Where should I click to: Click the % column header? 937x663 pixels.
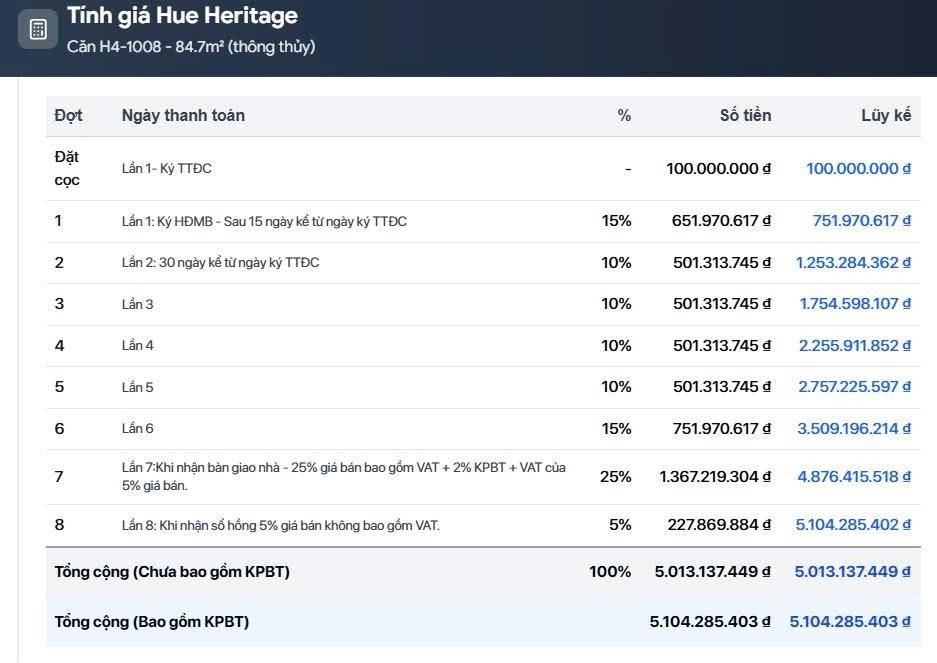(x=624, y=115)
